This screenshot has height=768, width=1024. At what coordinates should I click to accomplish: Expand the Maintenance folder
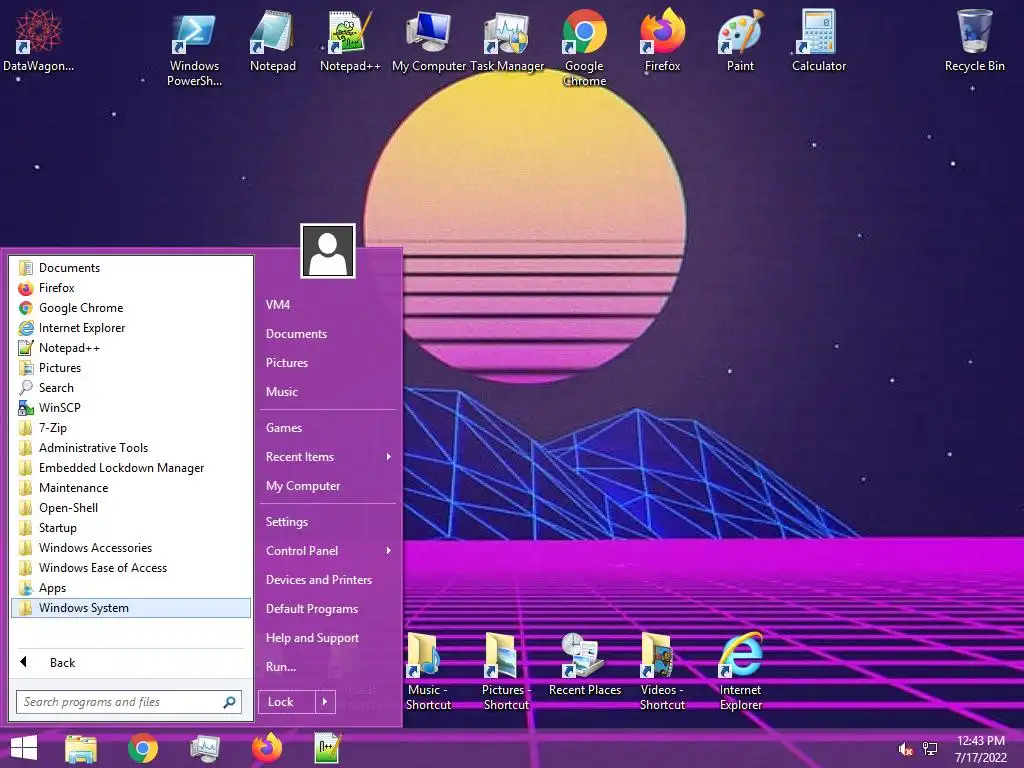[131, 488]
